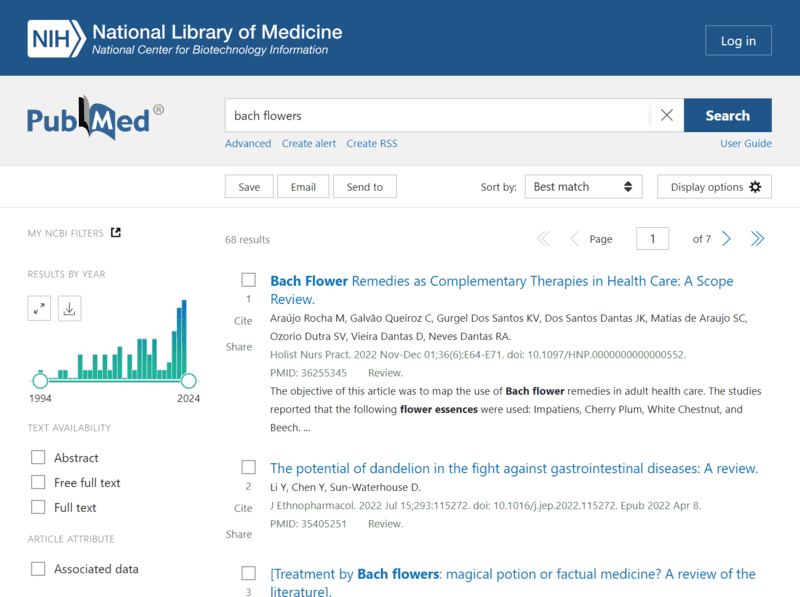The width and height of the screenshot is (800, 597).
Task: Click the NIH logo
Action: tap(56, 39)
